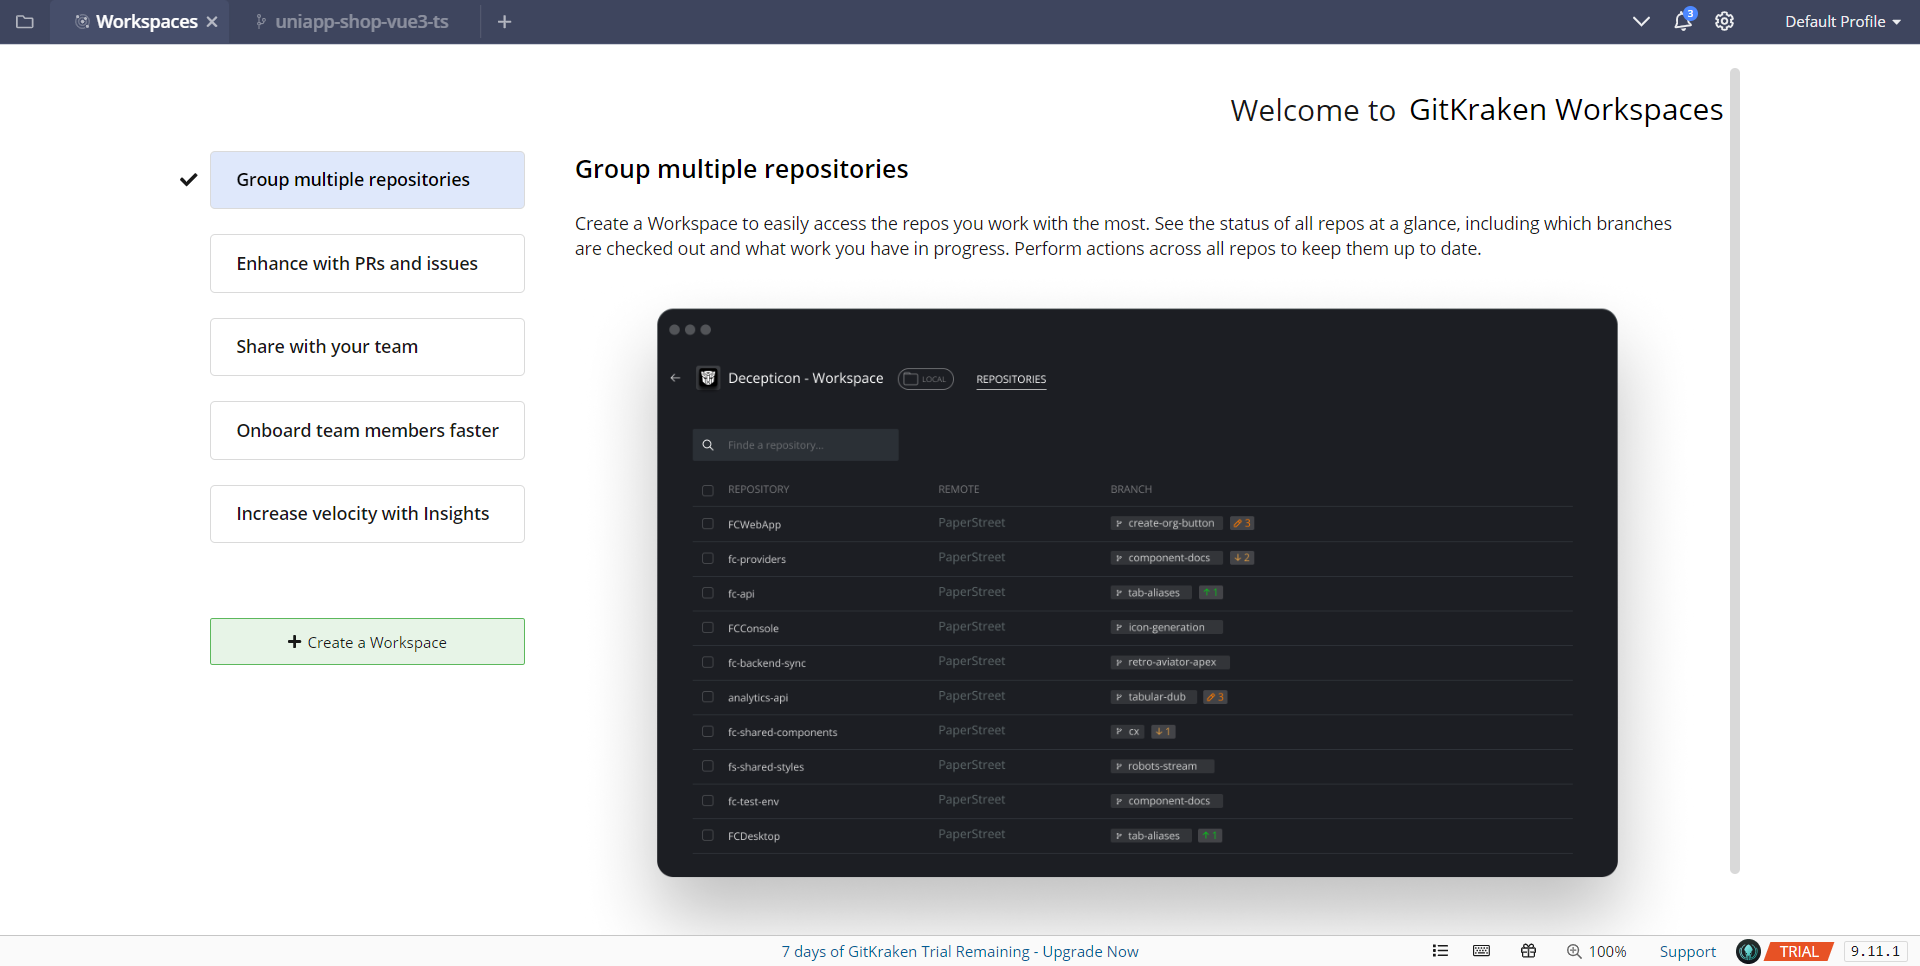Screen dimensions: 1920x966
Task: Open notifications via the bell icon
Action: coord(1683,21)
